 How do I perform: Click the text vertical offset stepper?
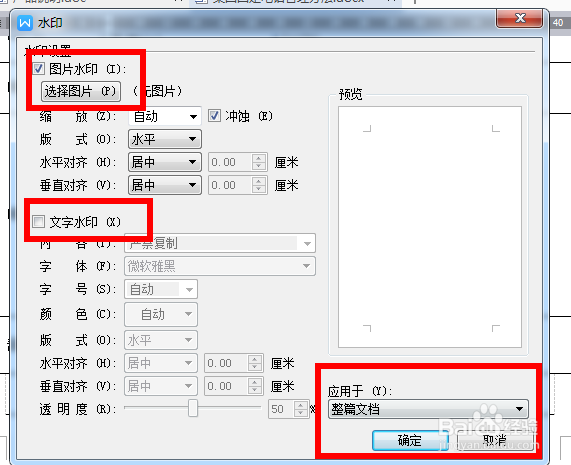(x=255, y=386)
